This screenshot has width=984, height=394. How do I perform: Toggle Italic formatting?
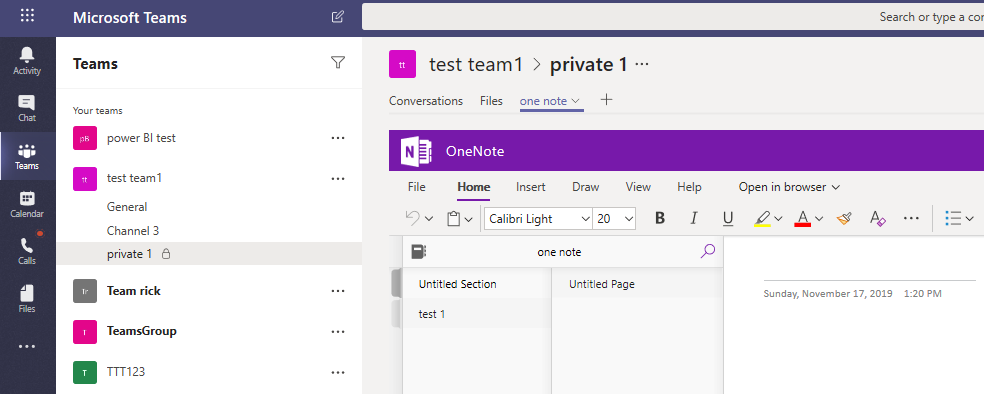[x=693, y=218]
